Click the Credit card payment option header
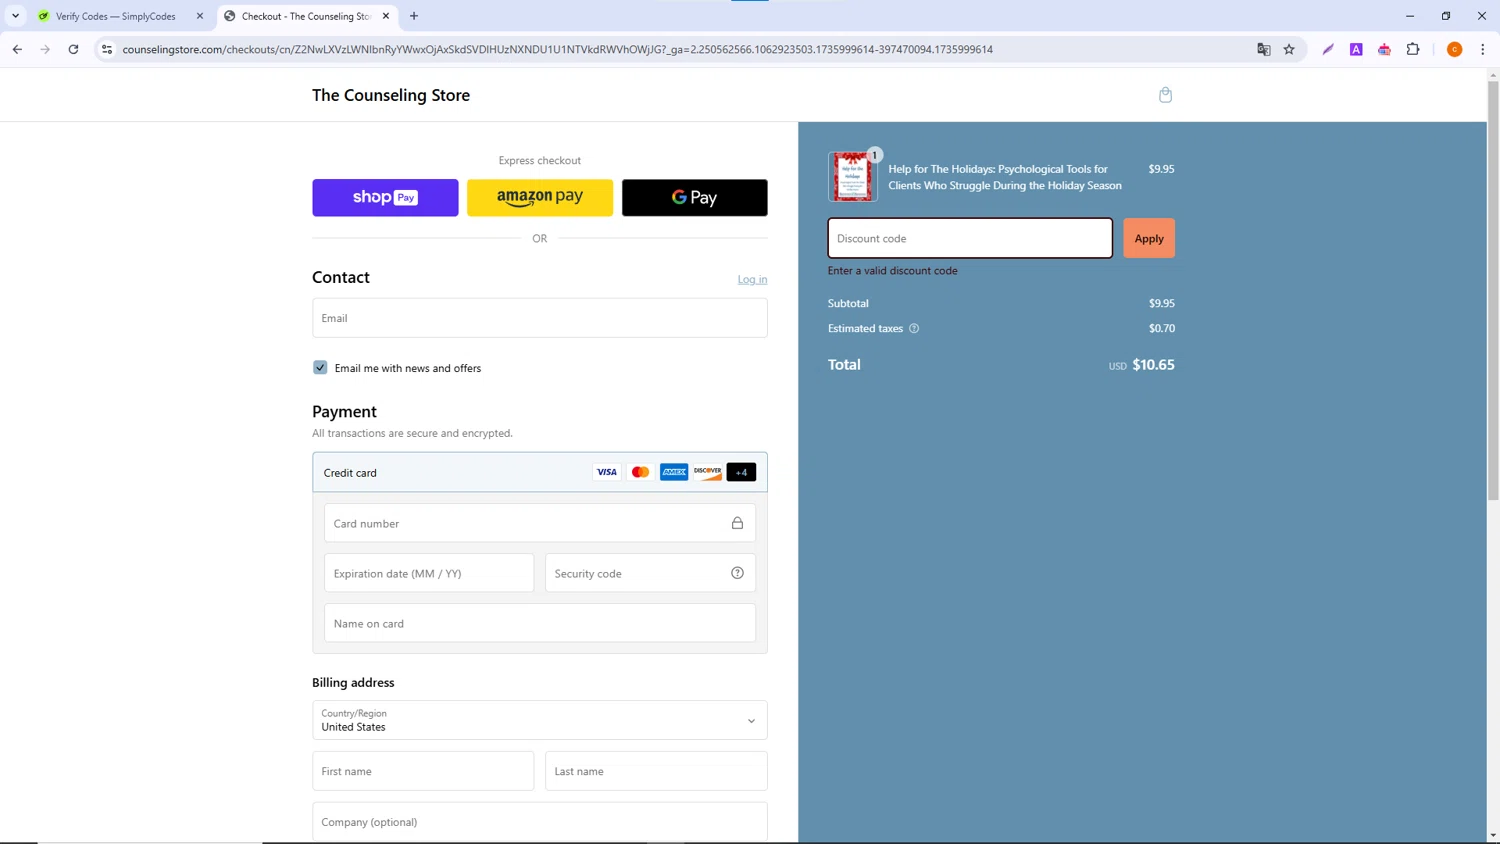The image size is (1500, 844). pyautogui.click(x=540, y=472)
